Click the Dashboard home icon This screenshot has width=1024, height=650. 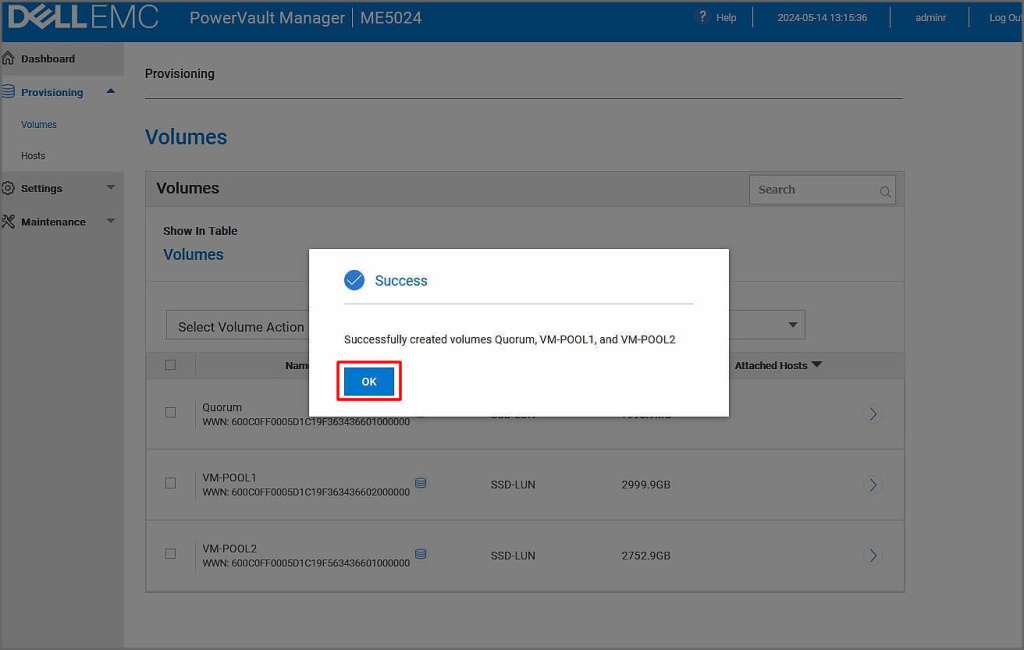click(x=9, y=59)
